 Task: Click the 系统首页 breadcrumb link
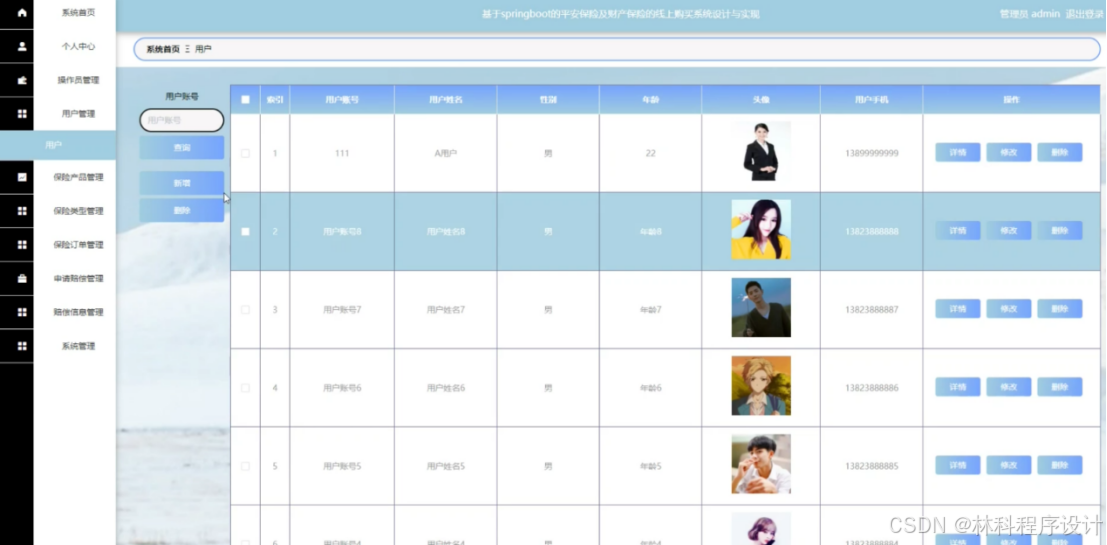[x=163, y=49]
